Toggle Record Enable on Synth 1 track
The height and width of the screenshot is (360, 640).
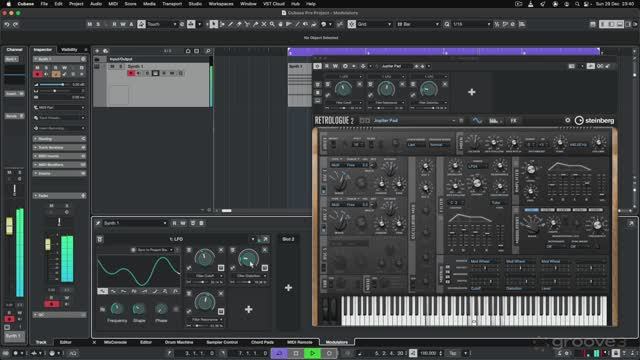coord(131,73)
